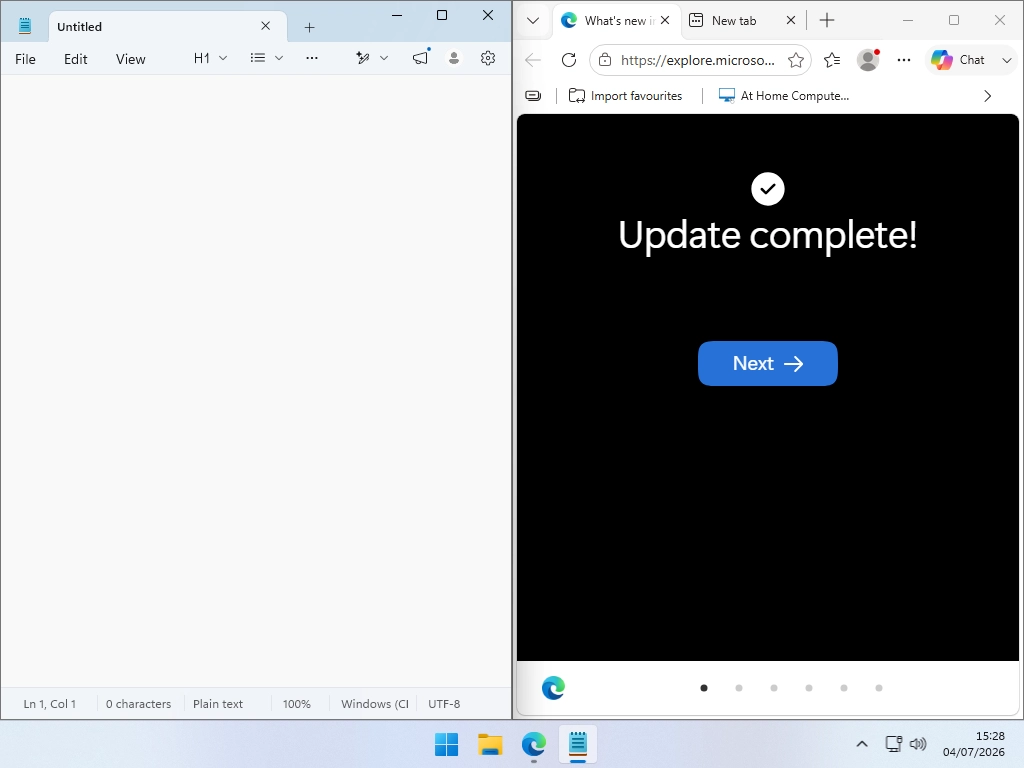This screenshot has width=1024, height=768.
Task: Select the third page indicator dot
Action: (774, 688)
